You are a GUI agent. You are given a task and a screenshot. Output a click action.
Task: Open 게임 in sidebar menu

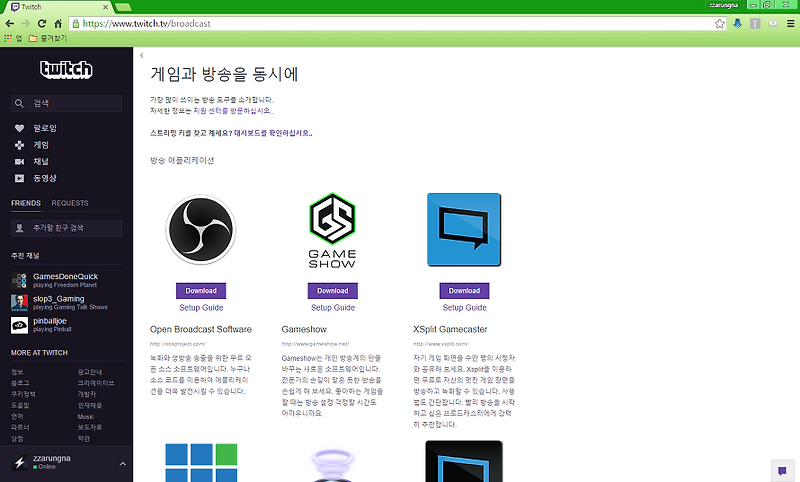41,145
